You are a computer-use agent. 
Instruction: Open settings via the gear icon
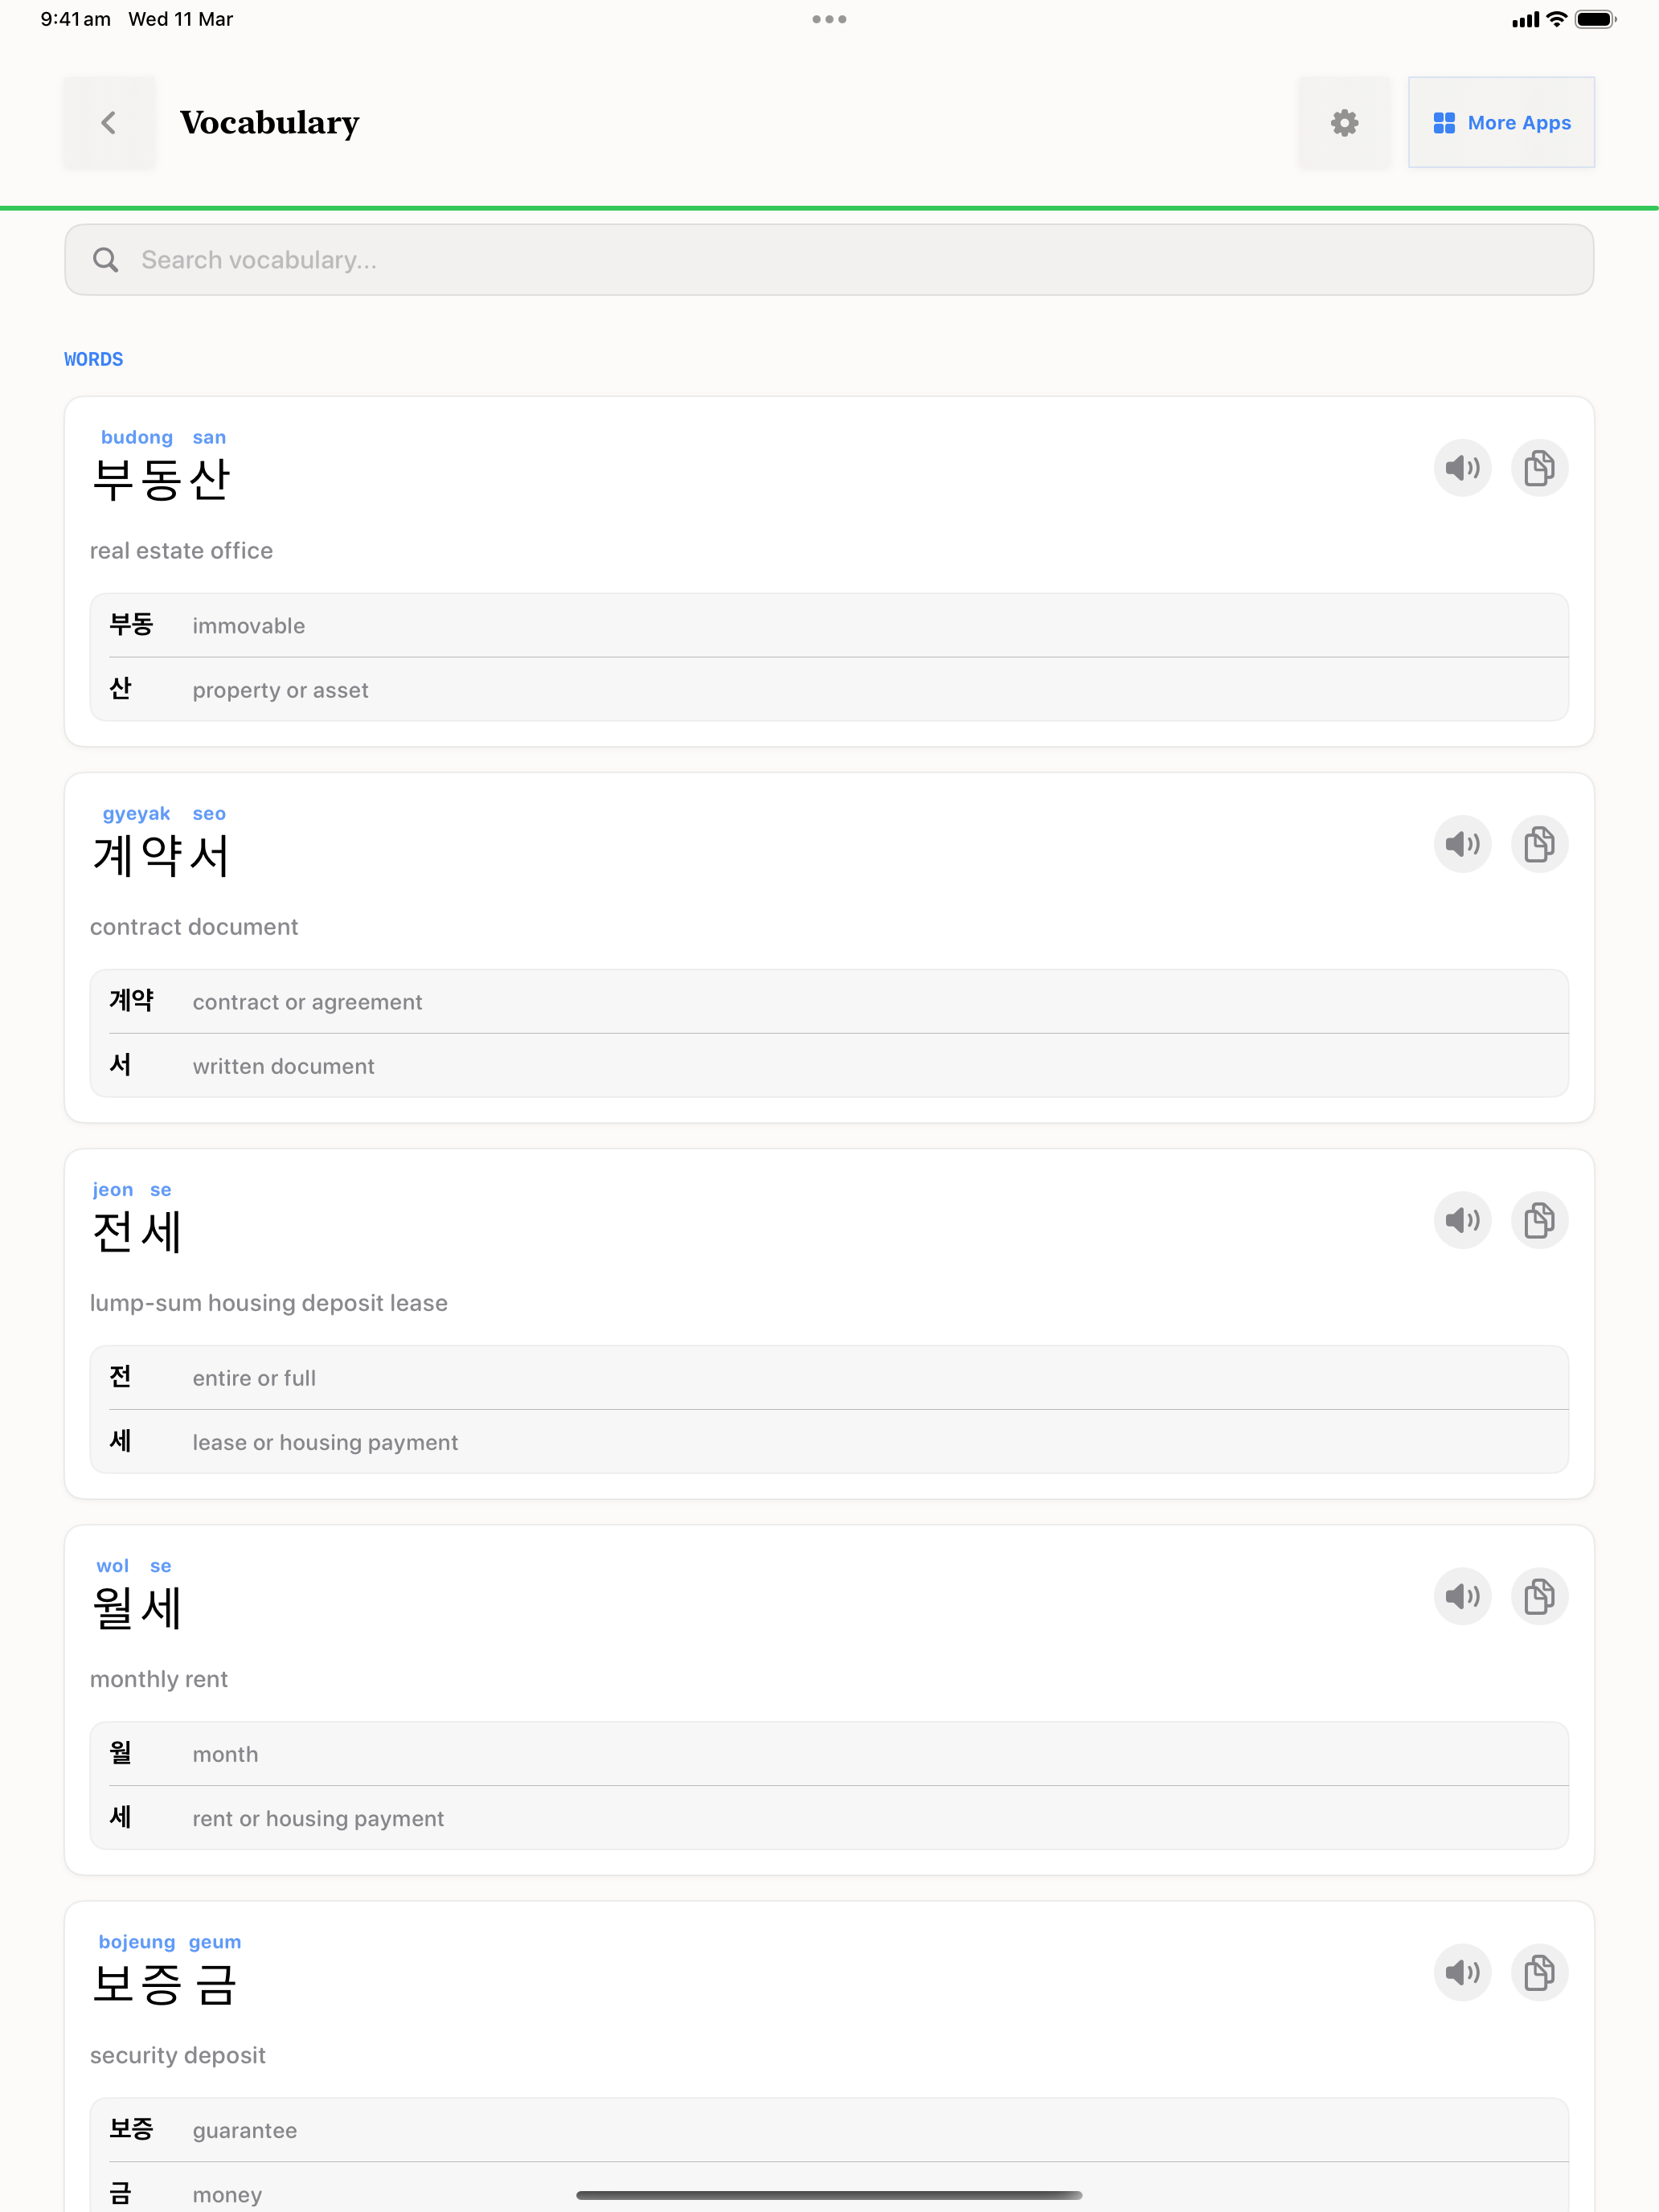1344,123
